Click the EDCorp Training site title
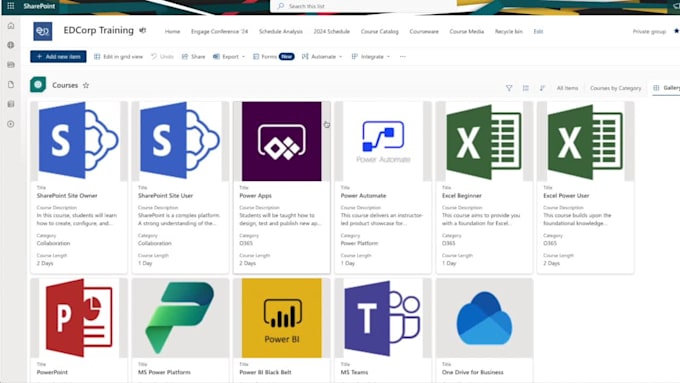Viewport: 680px width, 383px height. coord(98,30)
